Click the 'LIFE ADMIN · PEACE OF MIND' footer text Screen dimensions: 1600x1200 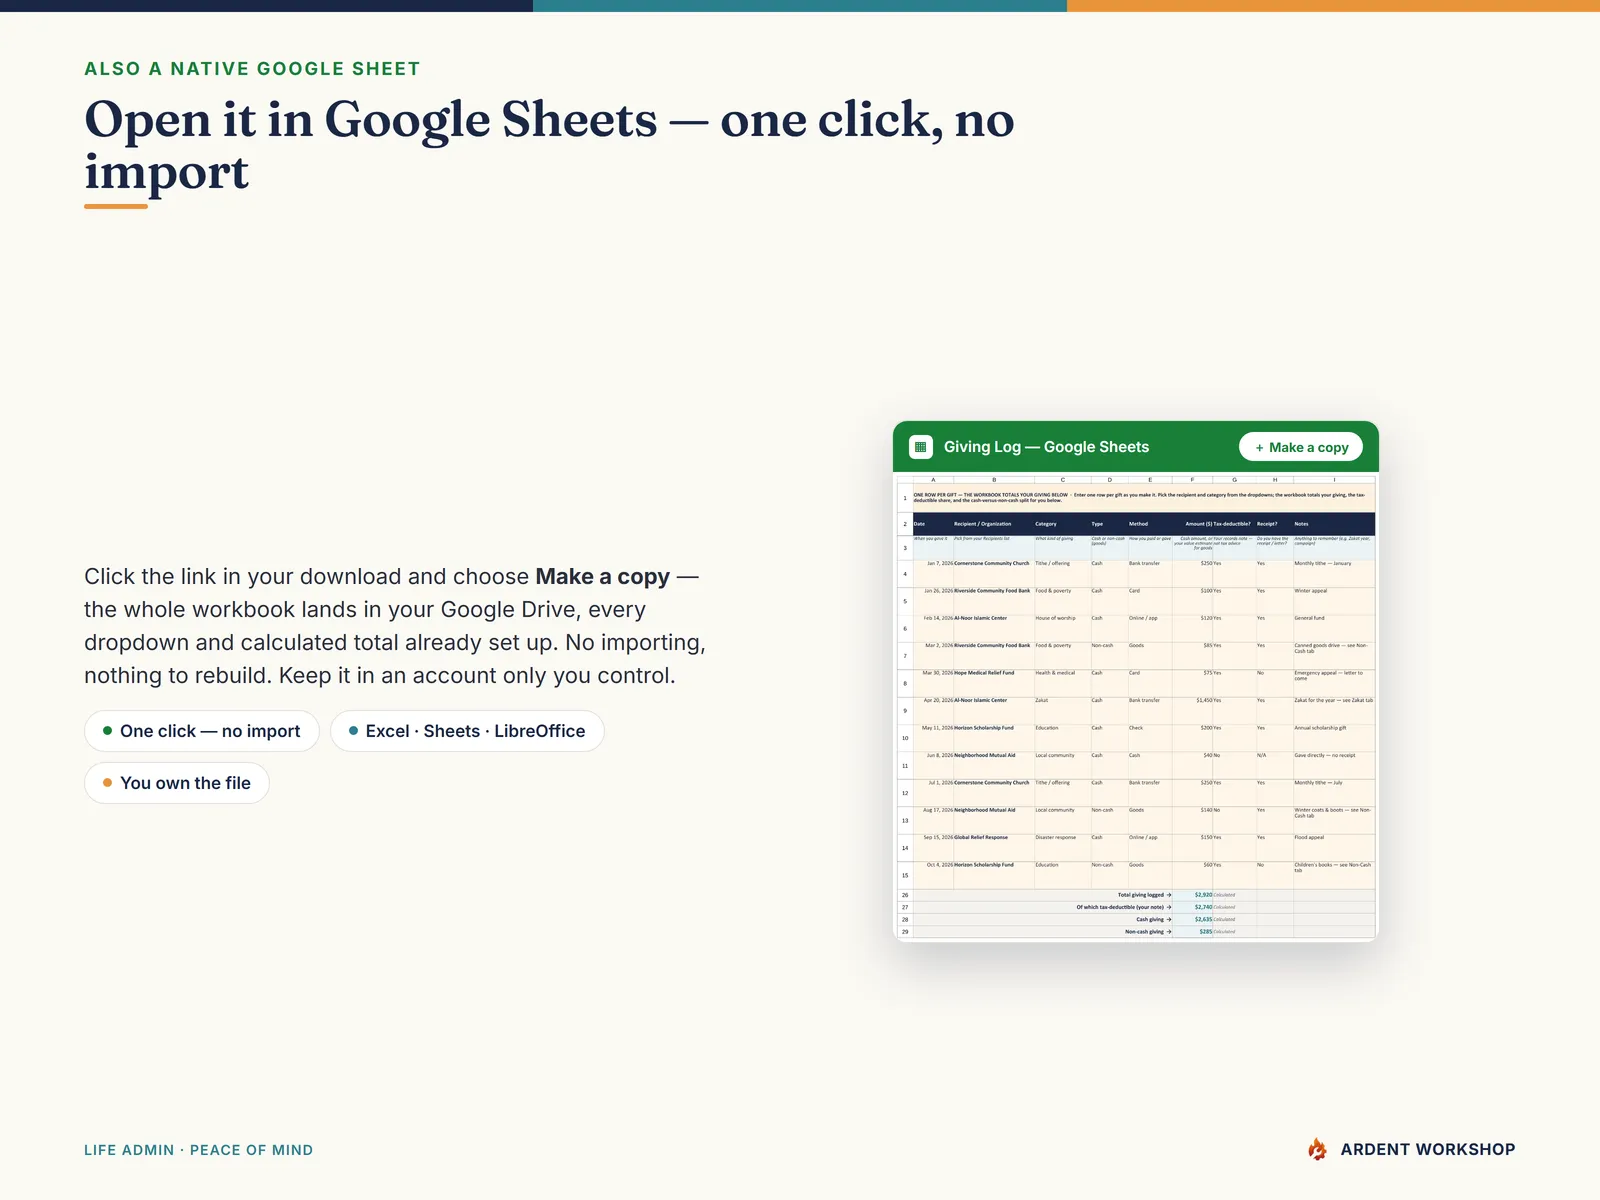198,1150
